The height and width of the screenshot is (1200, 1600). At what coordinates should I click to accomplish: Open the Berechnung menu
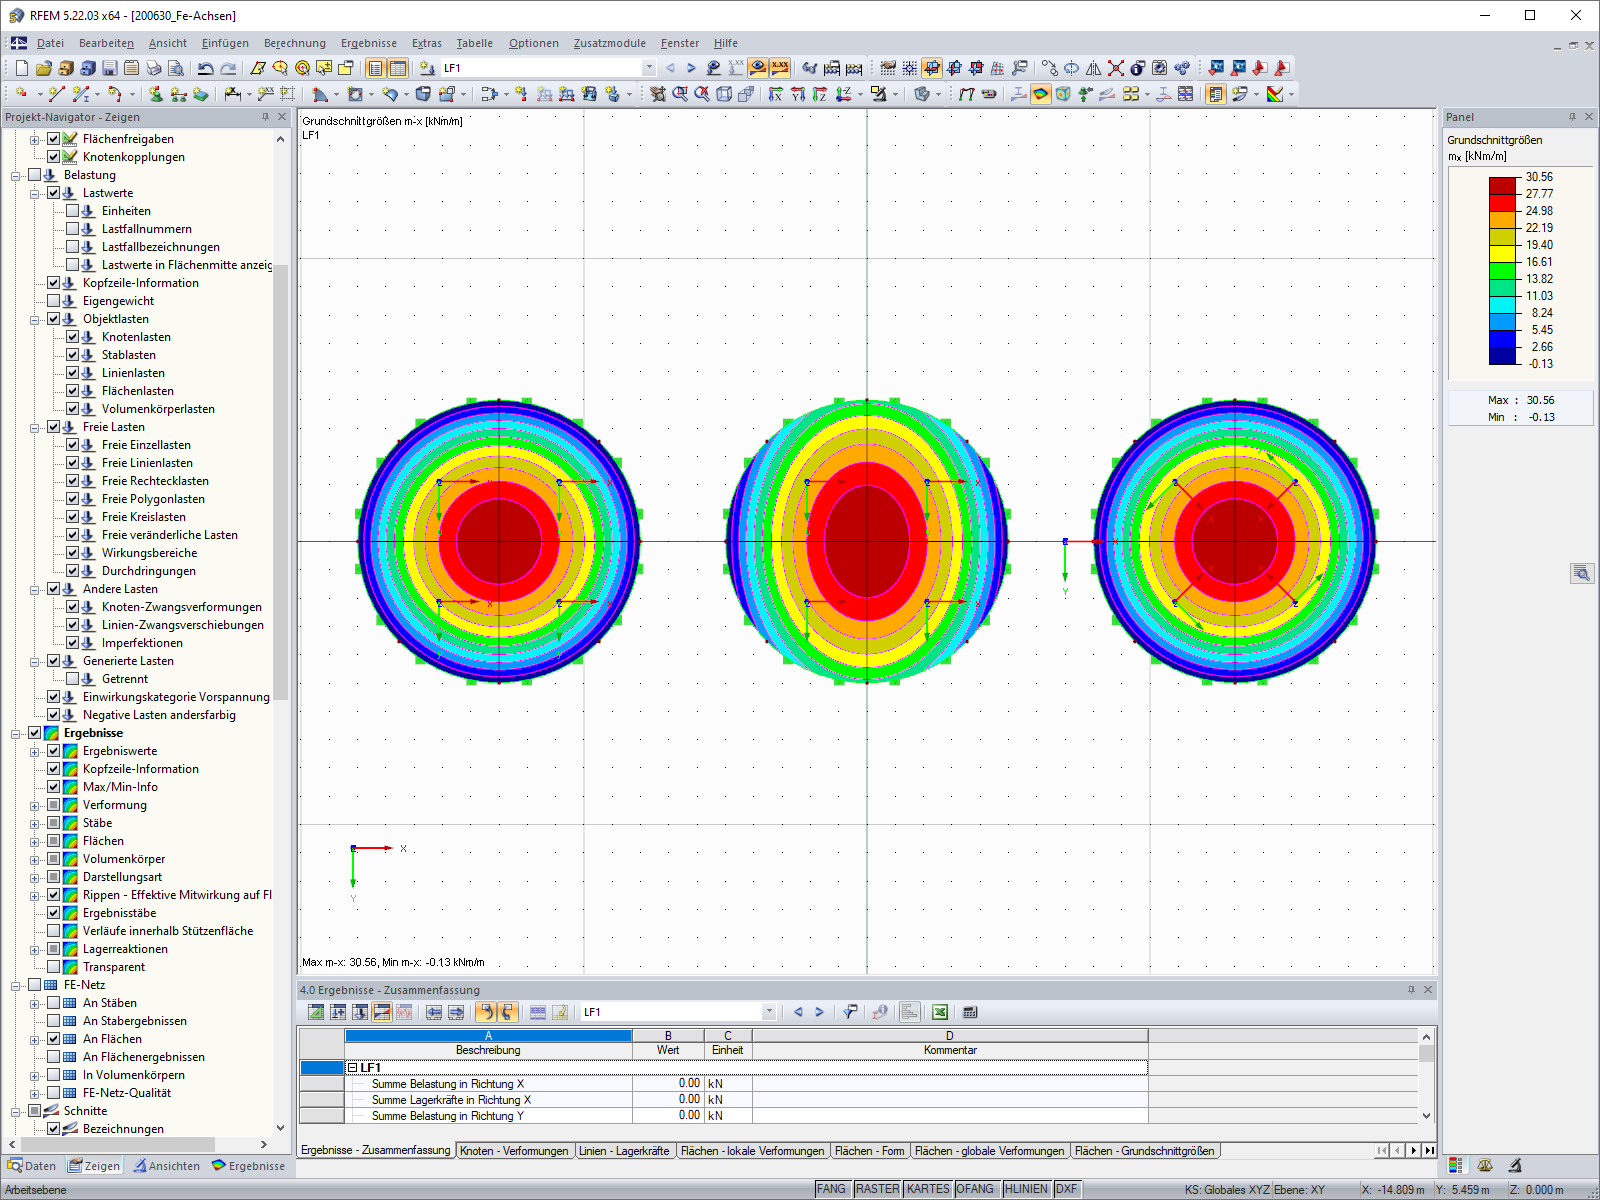tap(295, 43)
